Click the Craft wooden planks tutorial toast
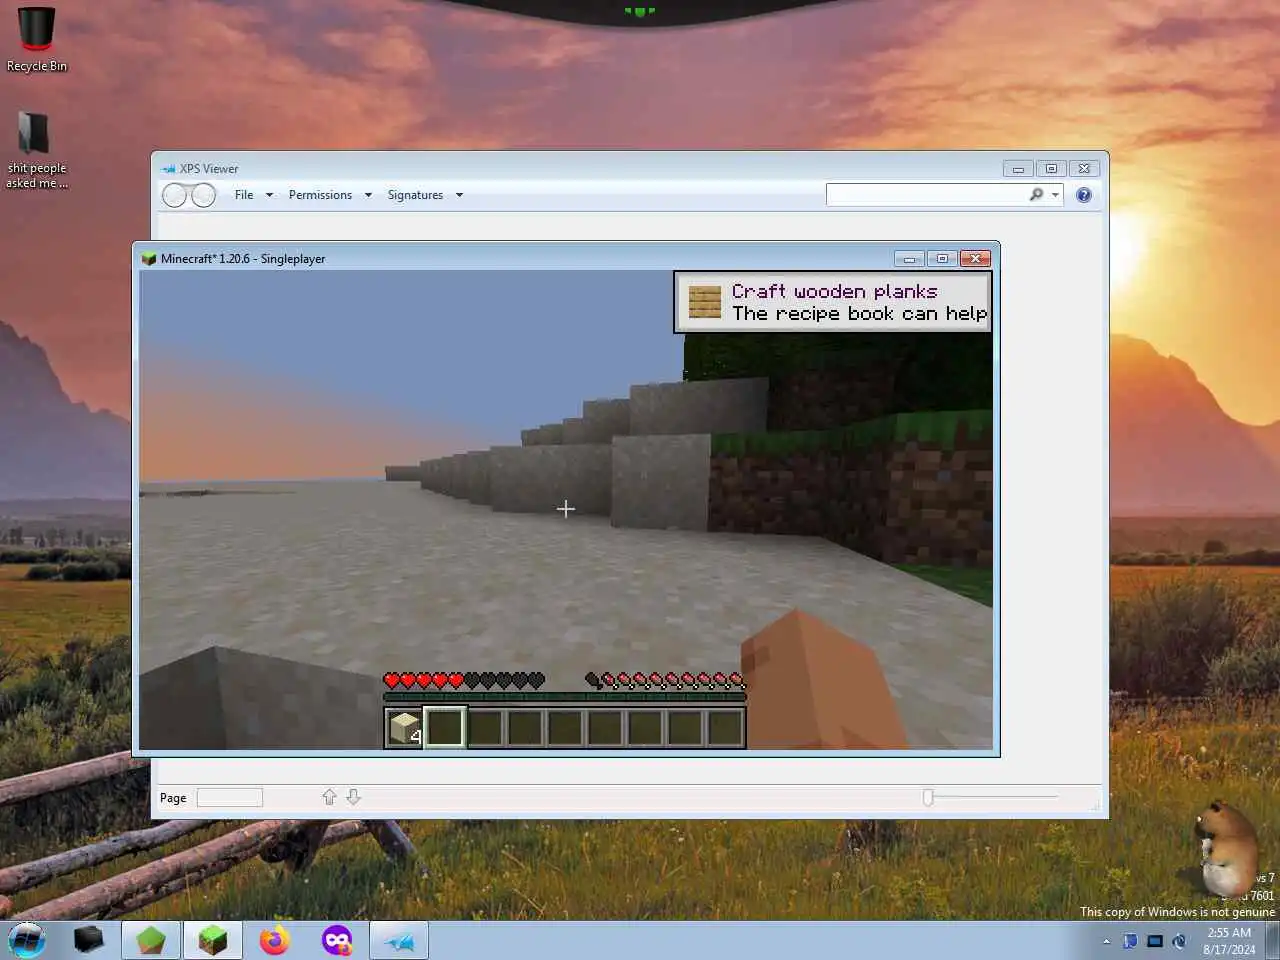Screen dimensions: 1280x960 point(833,302)
